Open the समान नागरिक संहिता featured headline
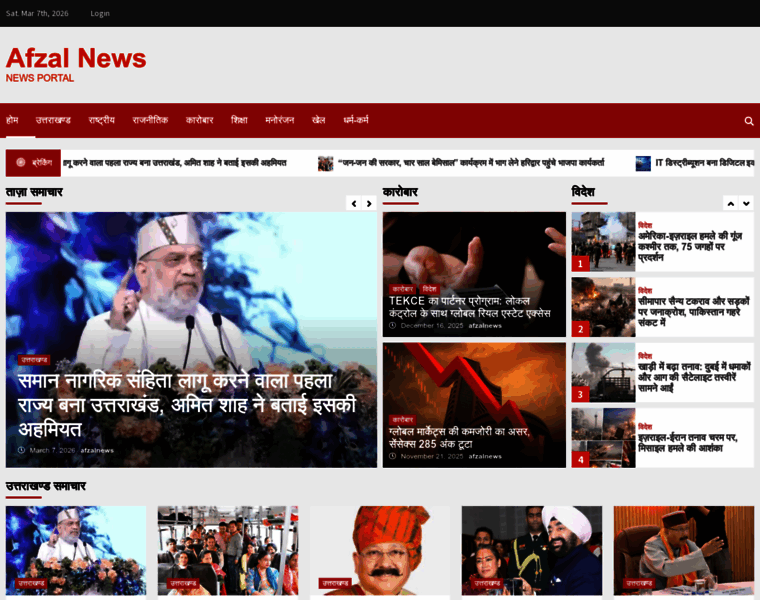 point(187,405)
